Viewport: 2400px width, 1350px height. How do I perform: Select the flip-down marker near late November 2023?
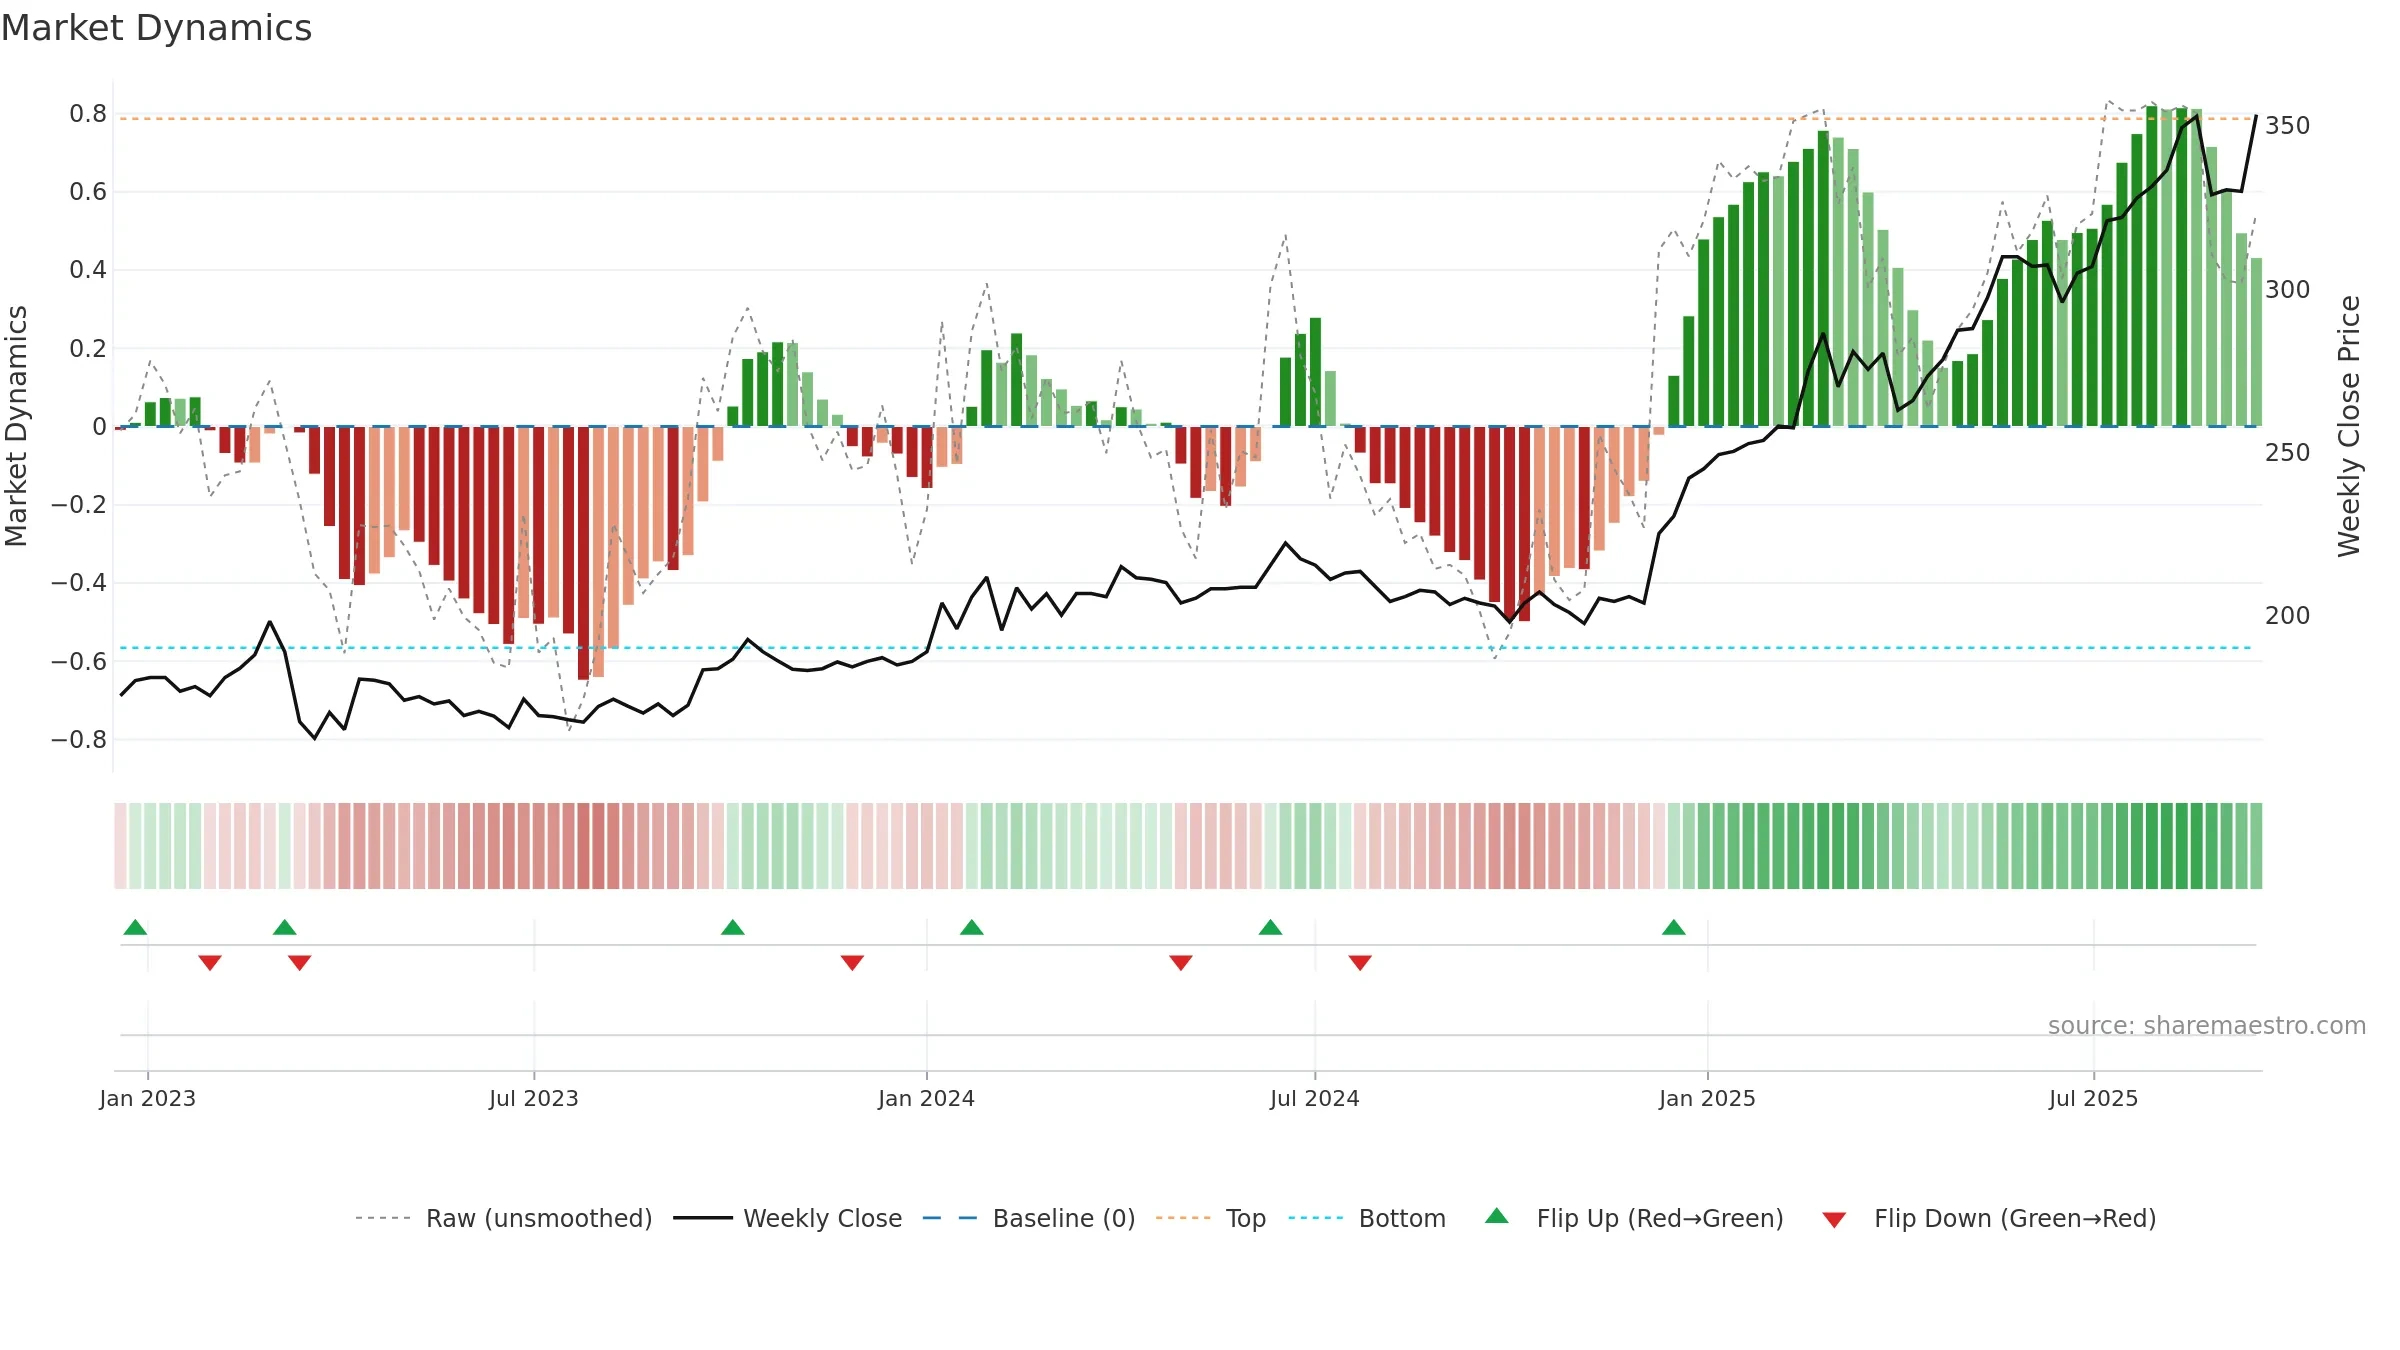(852, 963)
